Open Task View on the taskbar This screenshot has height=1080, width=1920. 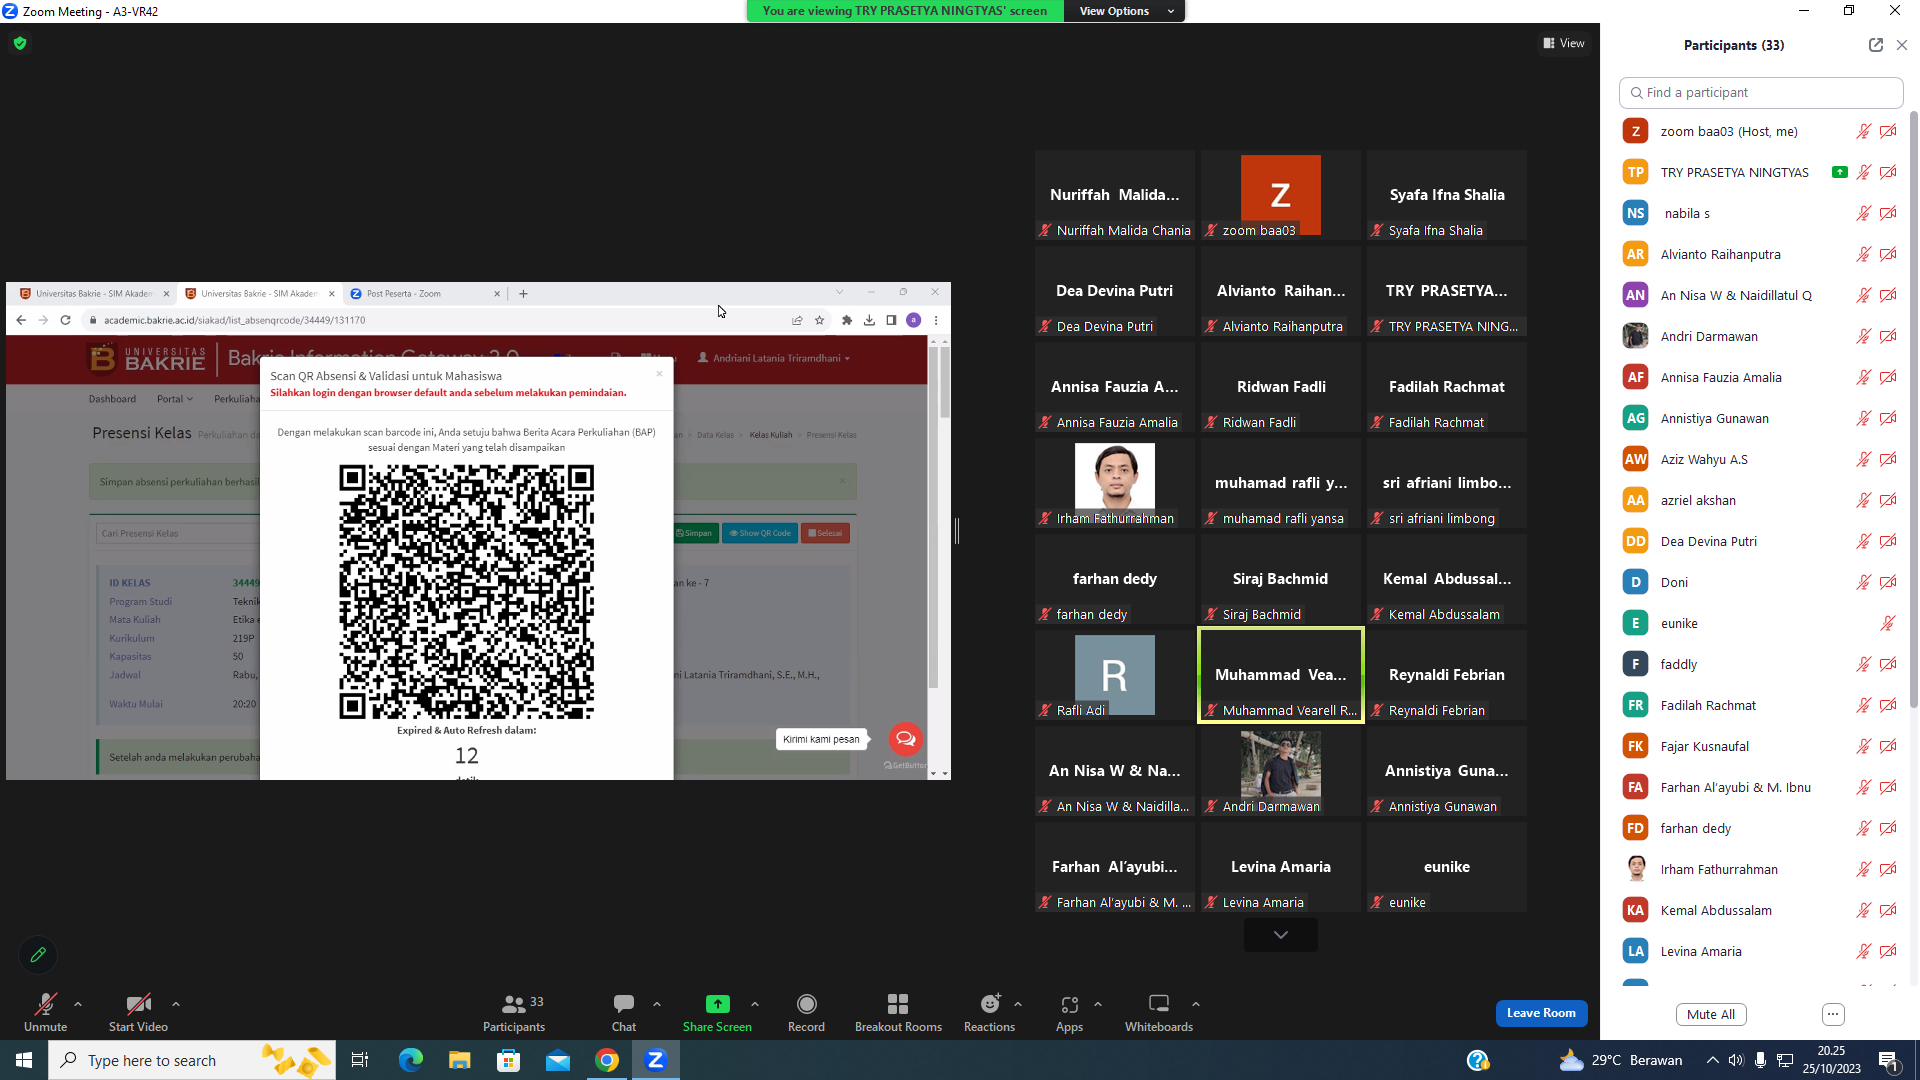[x=360, y=1060]
